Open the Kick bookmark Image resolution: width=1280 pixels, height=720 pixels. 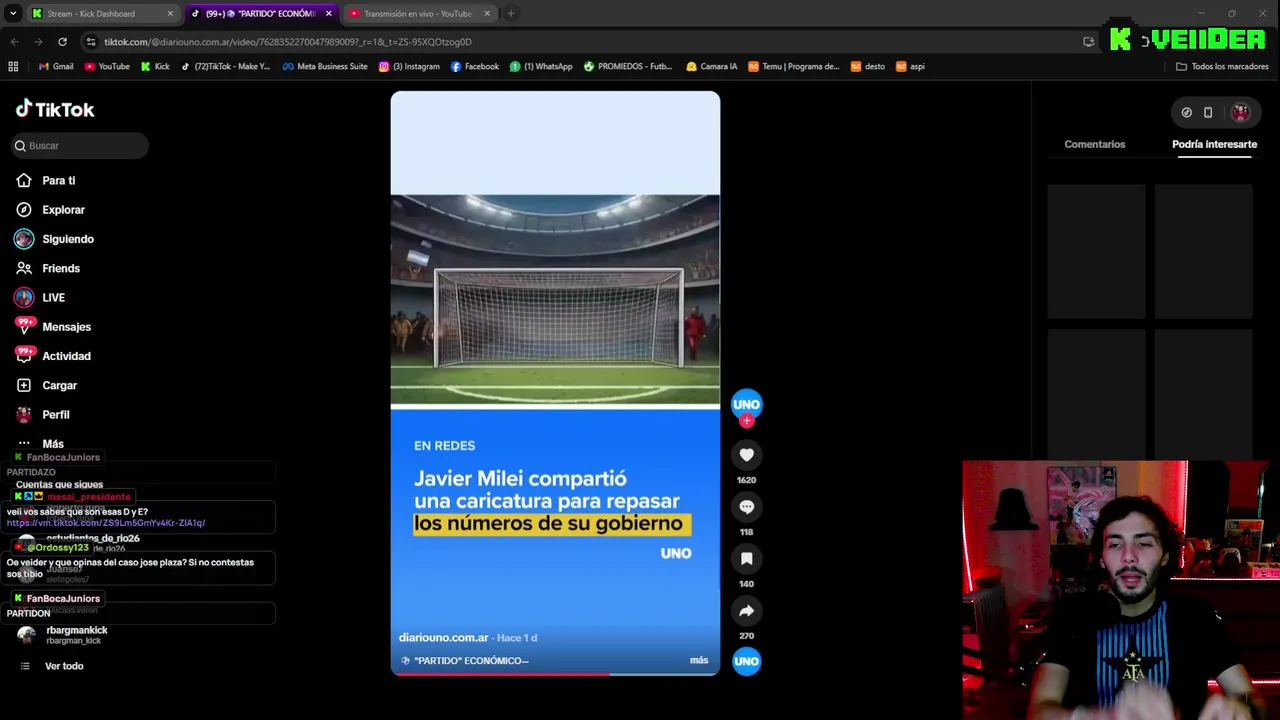point(155,66)
